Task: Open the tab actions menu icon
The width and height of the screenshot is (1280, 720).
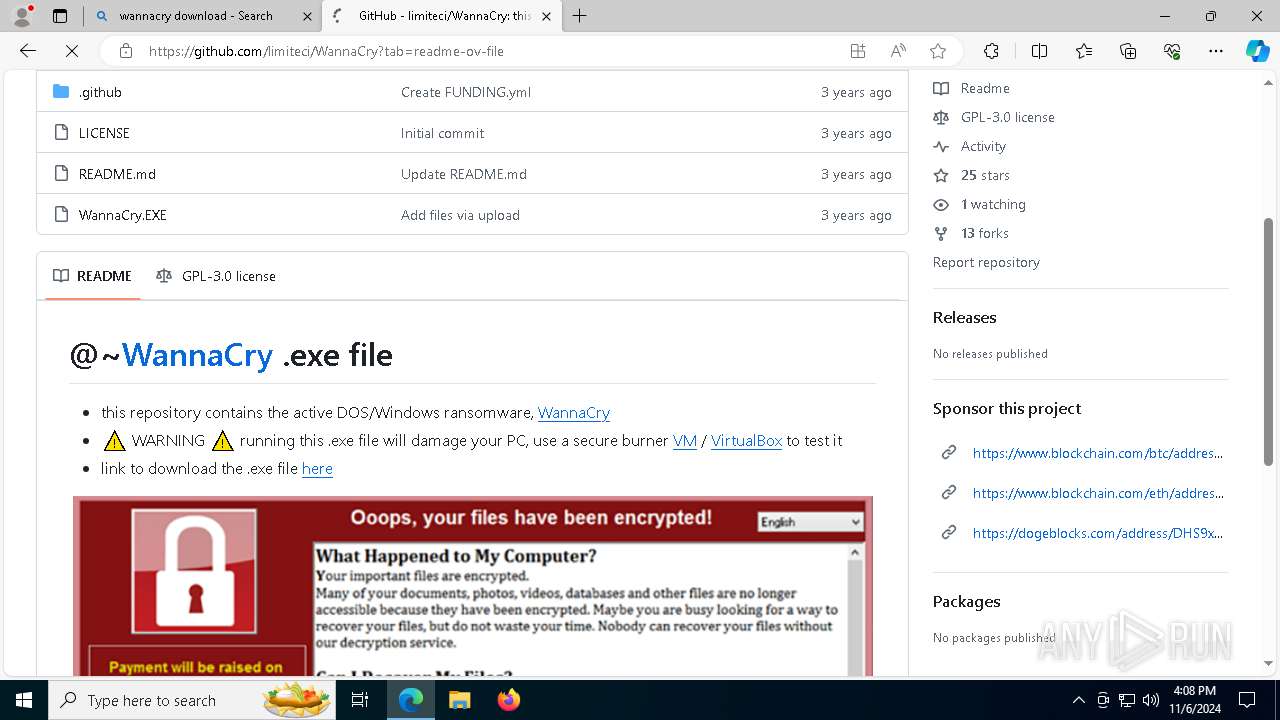Action: click(x=60, y=16)
